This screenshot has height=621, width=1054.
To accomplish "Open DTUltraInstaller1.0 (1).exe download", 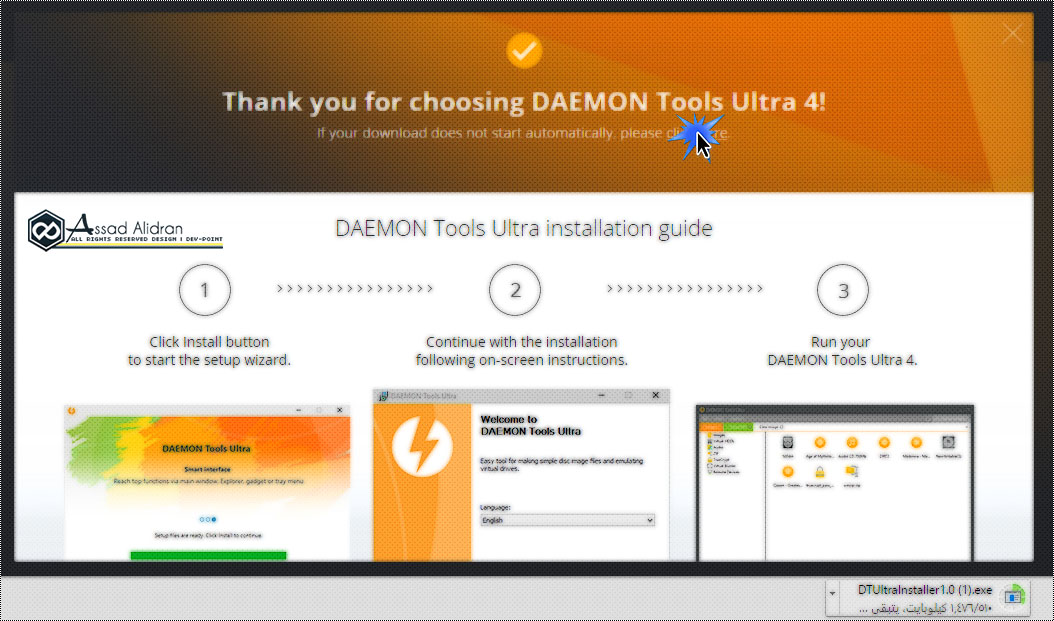I will [925, 590].
